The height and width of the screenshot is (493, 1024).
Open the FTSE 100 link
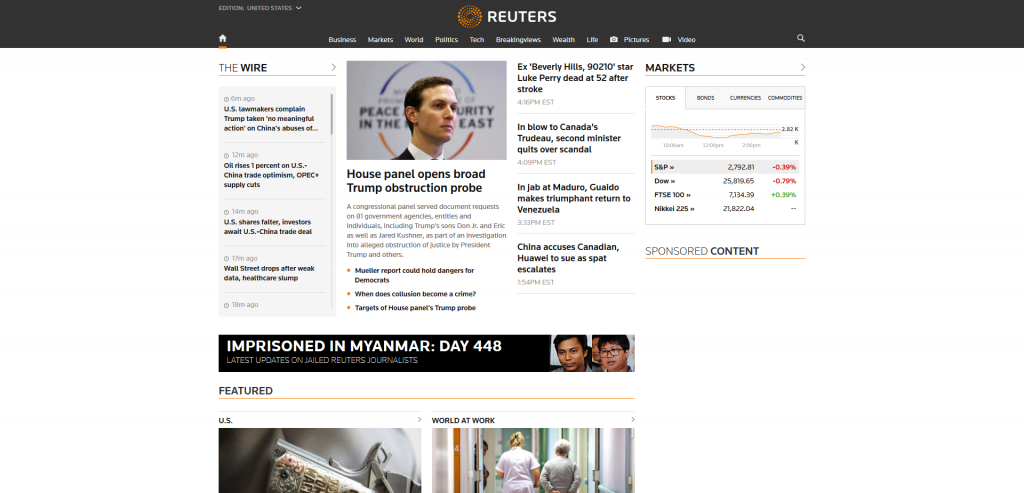pyautogui.click(x=672, y=195)
